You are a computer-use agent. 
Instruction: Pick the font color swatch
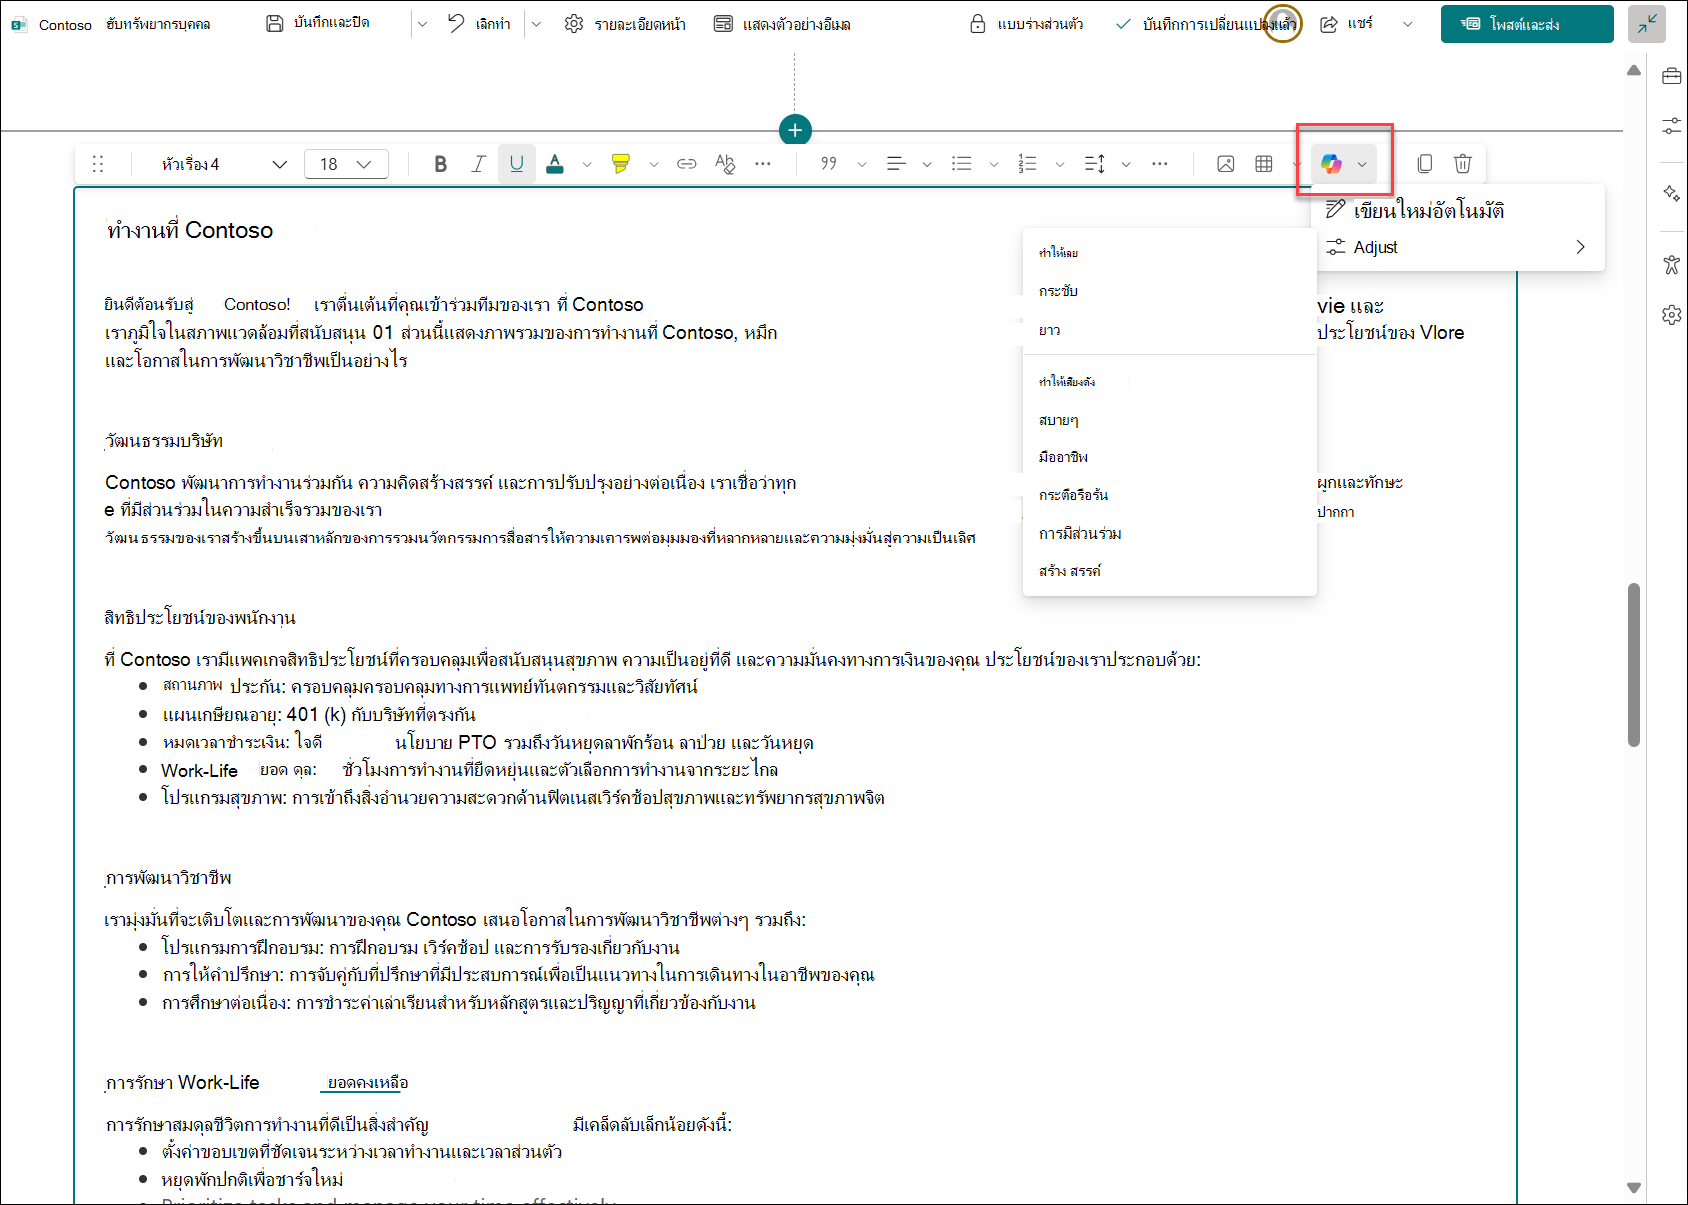pyautogui.click(x=555, y=164)
